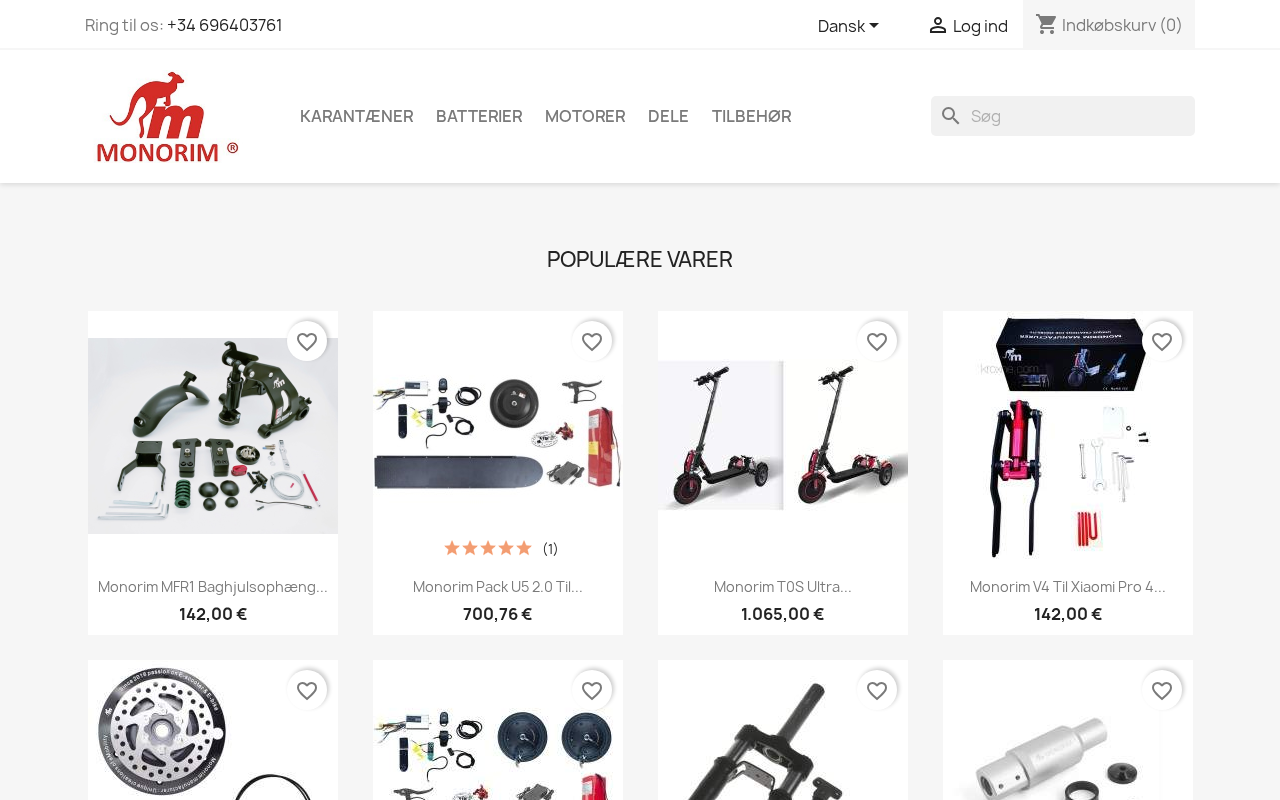Expand the KARANTÆNER menu
This screenshot has width=1280, height=800.
(x=356, y=116)
